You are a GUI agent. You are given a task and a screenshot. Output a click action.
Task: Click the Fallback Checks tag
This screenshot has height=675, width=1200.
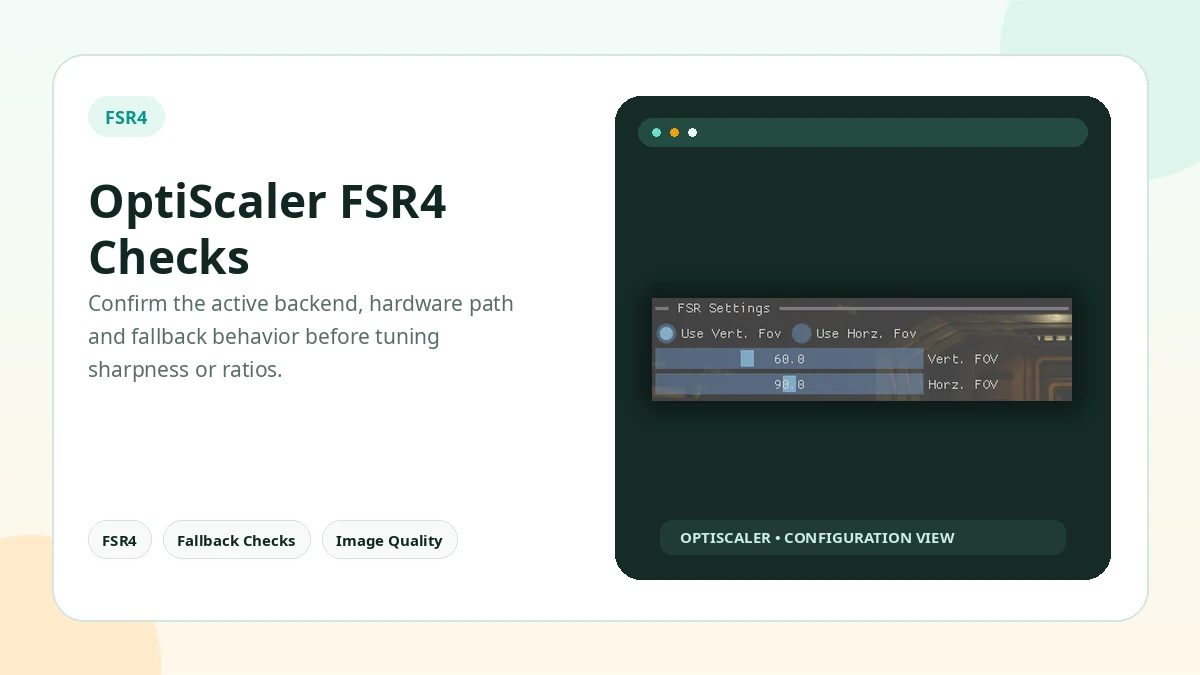tap(236, 540)
